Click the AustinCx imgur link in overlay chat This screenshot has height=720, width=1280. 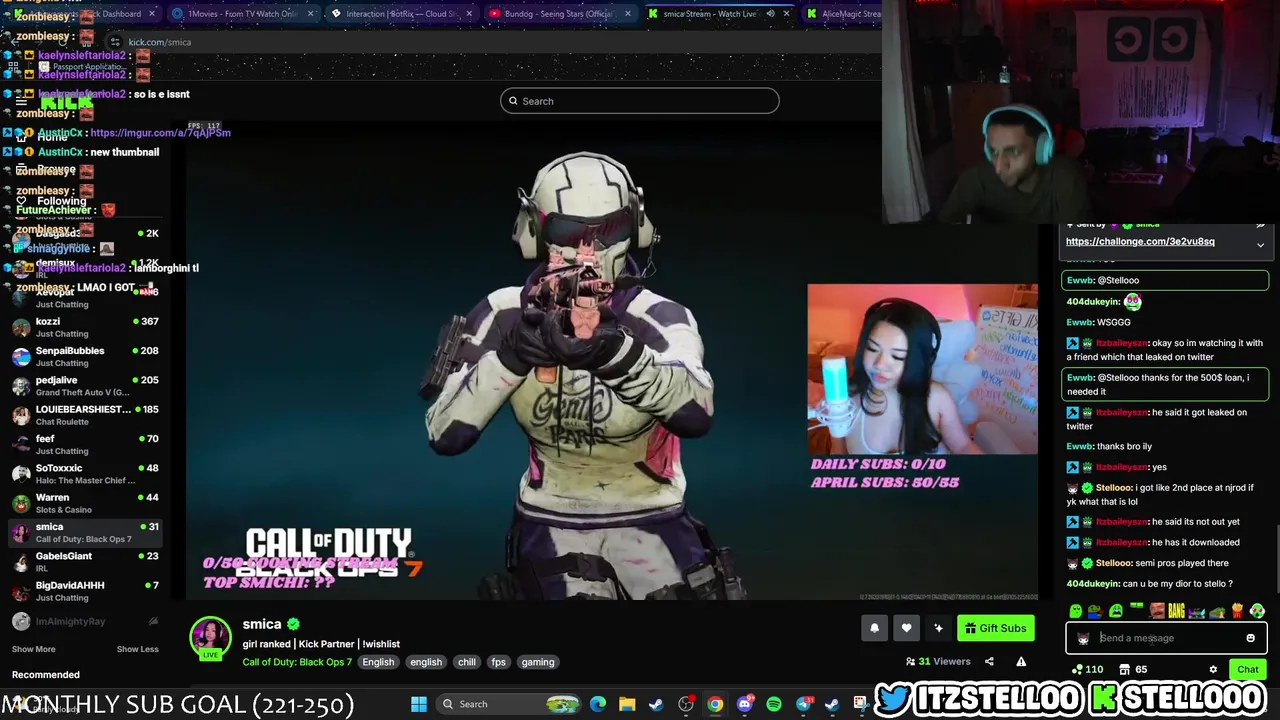pyautogui.click(x=160, y=133)
